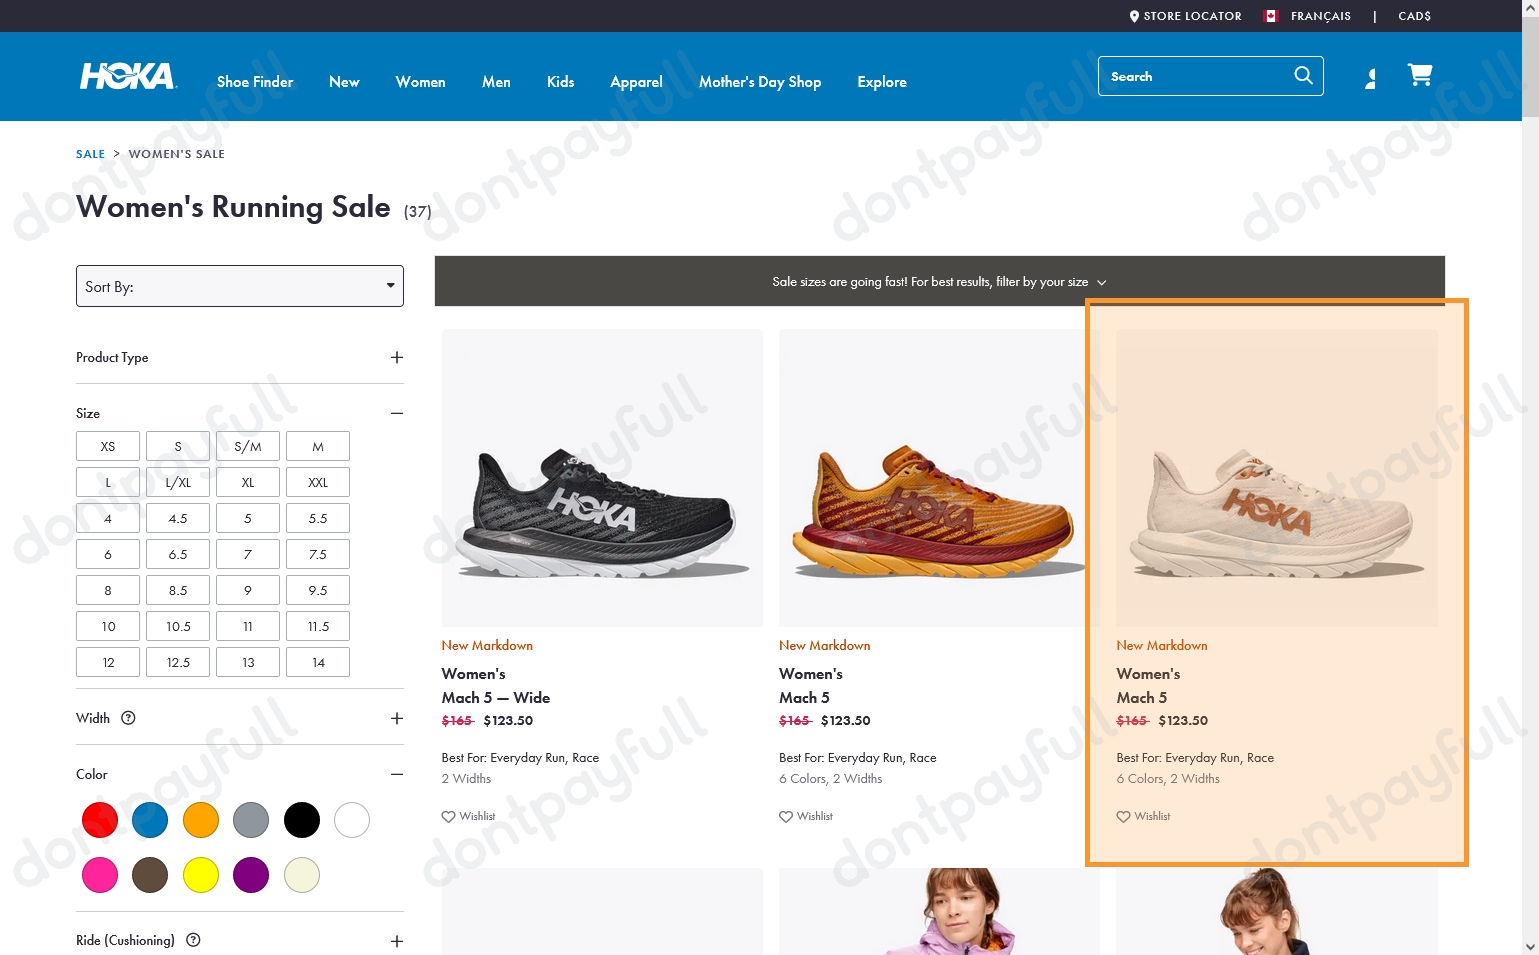Select the red color swatch filter
The width and height of the screenshot is (1539, 955).
[x=99, y=819]
